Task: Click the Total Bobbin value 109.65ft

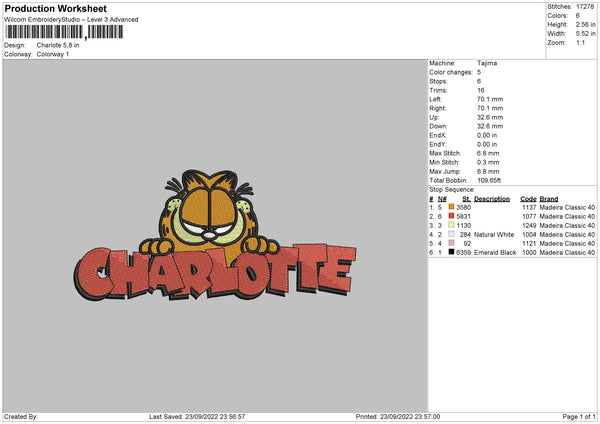Action: 489,181
